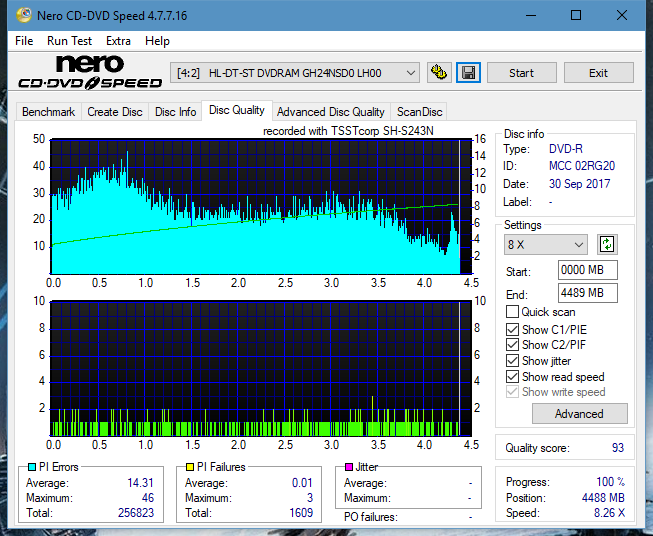Maximize the Nero CD-DVD Speed window
The image size is (653, 536).
[x=576, y=15]
